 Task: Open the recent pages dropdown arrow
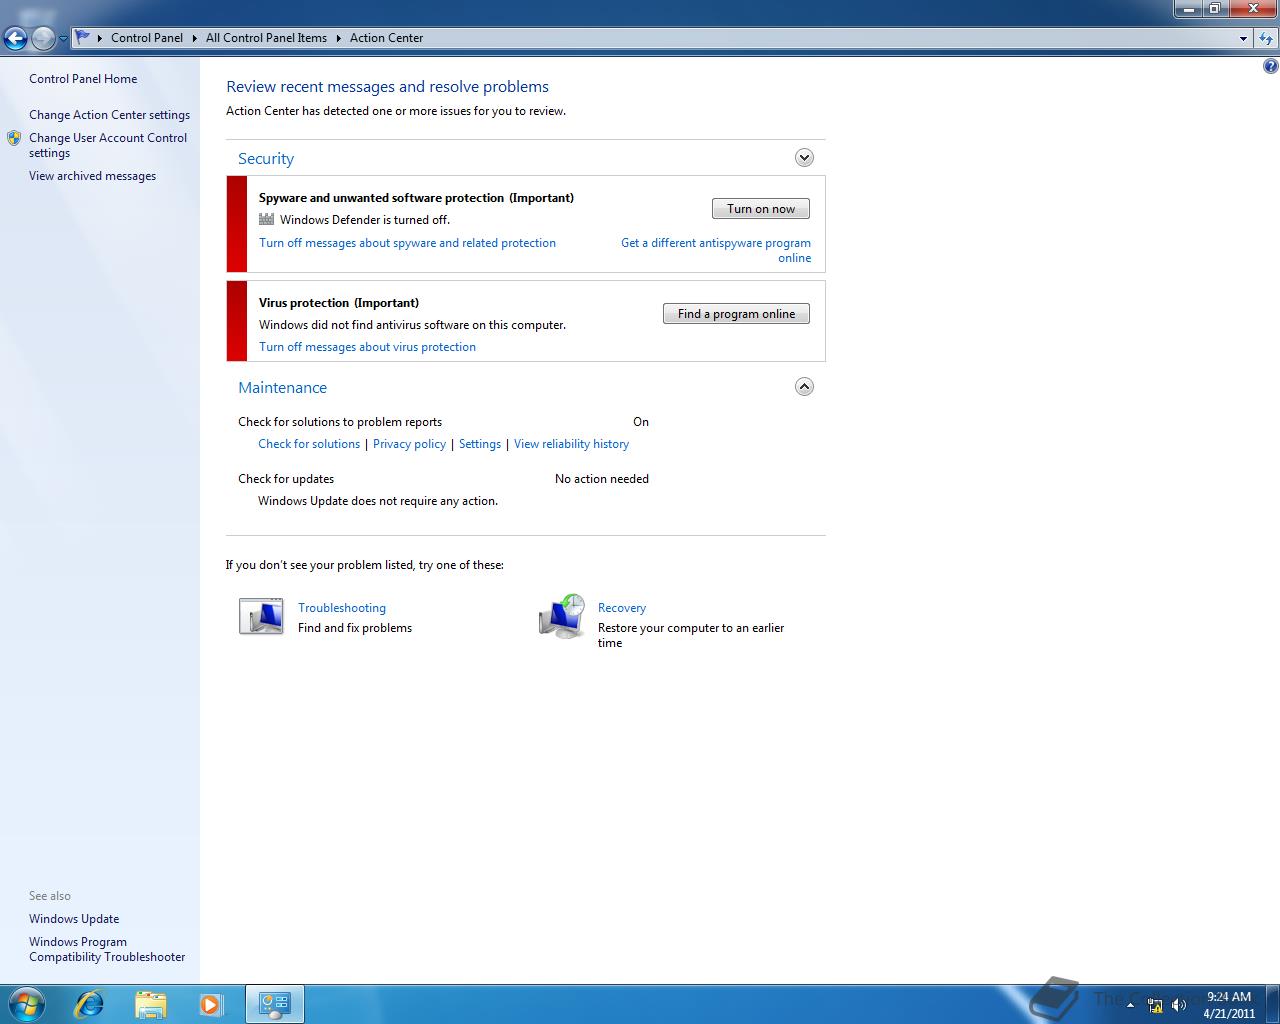pos(63,39)
